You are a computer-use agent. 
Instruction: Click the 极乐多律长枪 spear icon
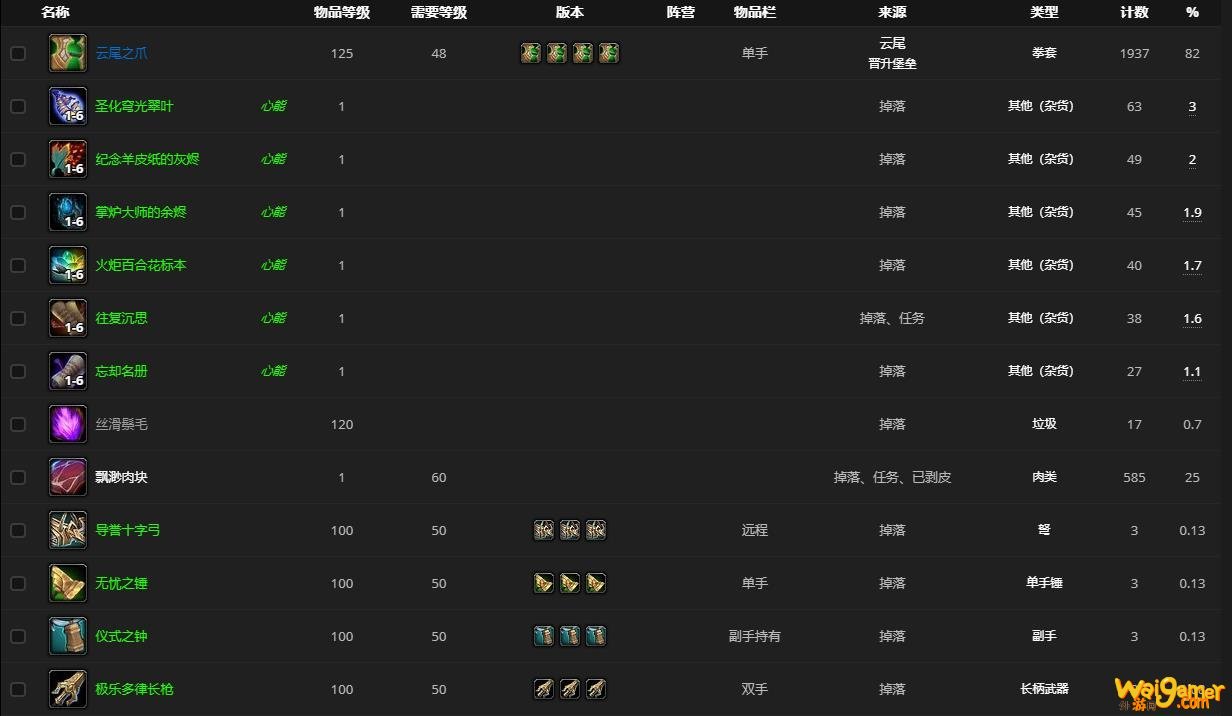click(68, 689)
